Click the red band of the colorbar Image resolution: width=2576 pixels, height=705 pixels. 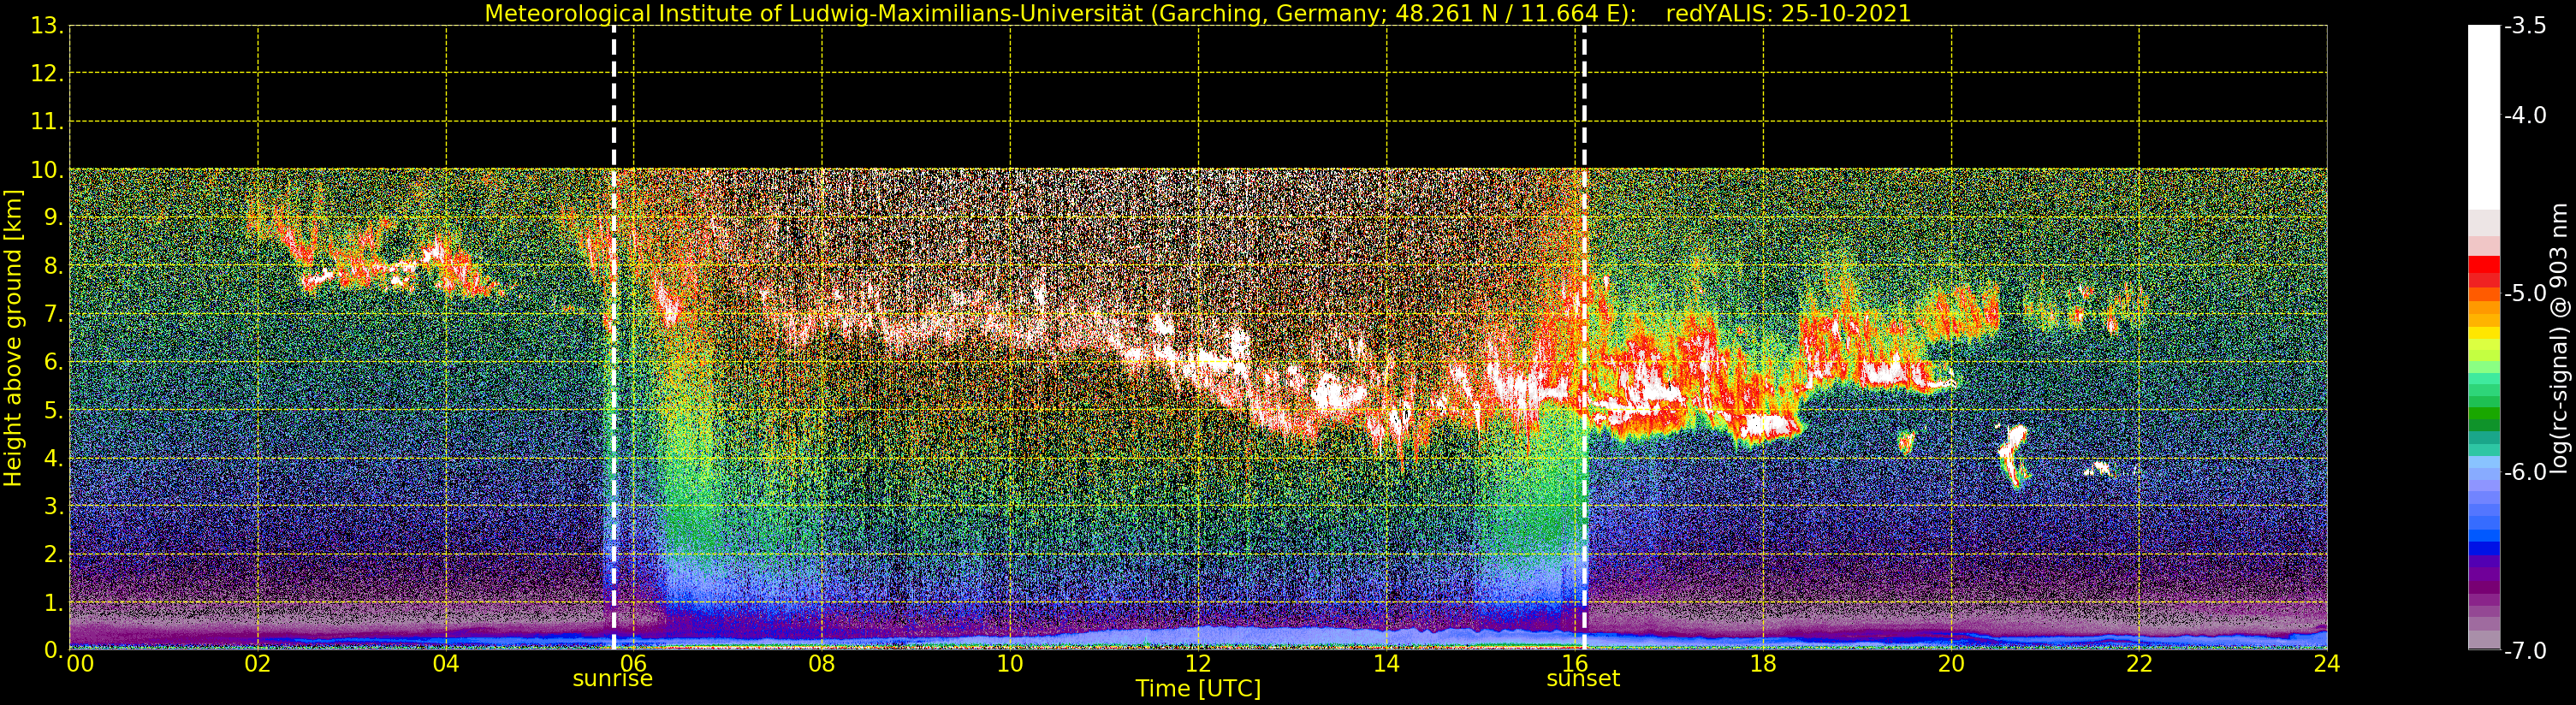tap(2484, 270)
